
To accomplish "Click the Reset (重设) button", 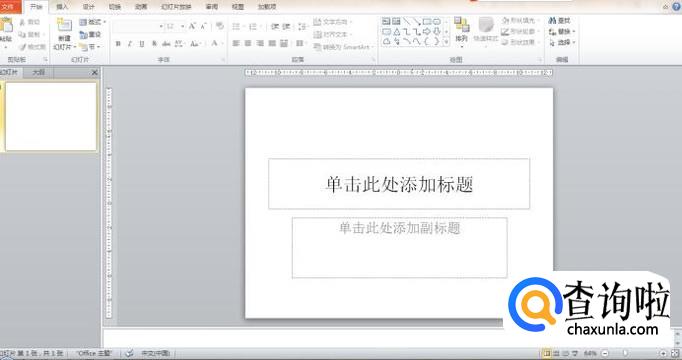I will click(x=90, y=34).
